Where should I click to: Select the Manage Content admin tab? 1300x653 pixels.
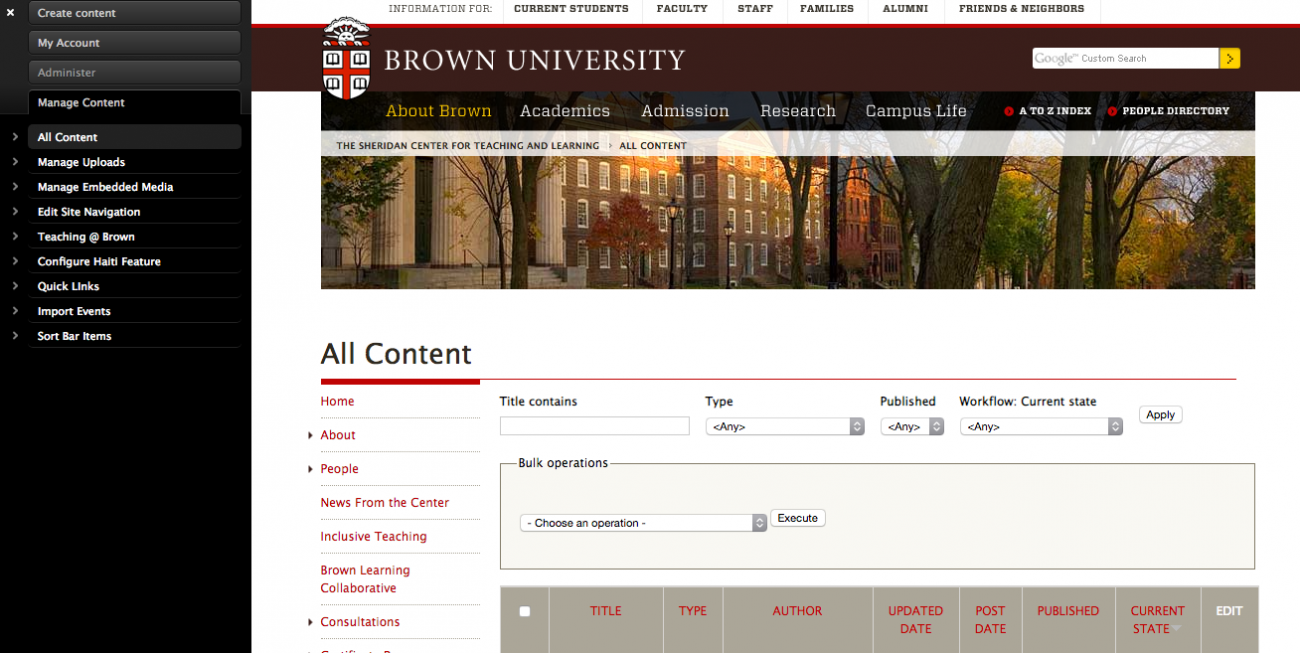tap(135, 103)
